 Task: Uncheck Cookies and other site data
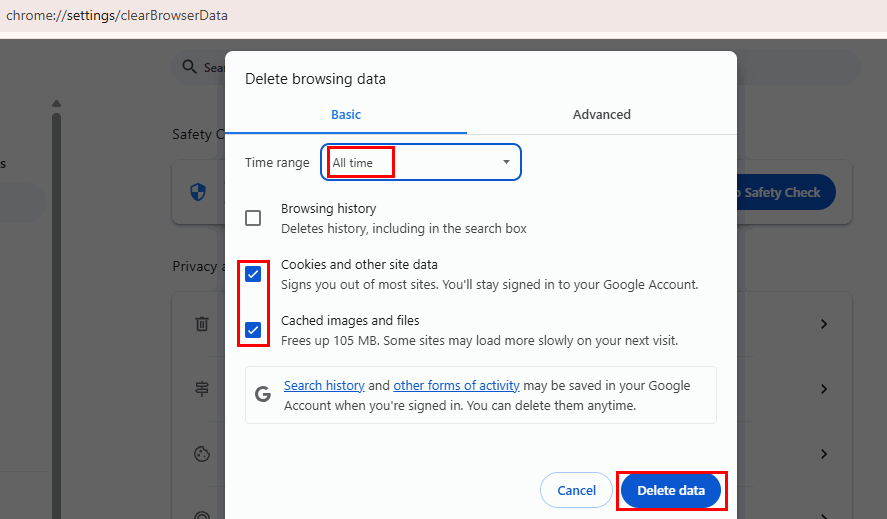point(253,274)
